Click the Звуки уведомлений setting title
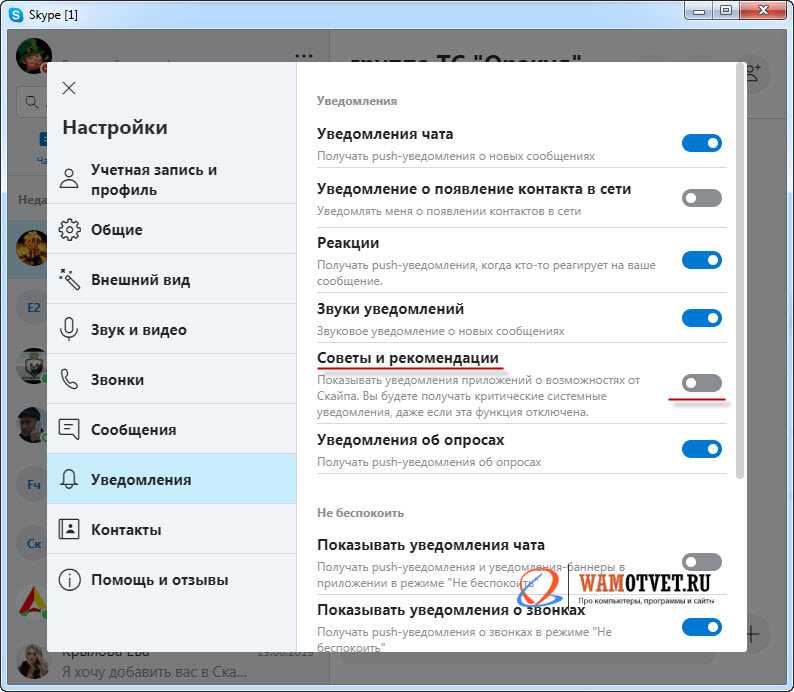 coord(390,309)
